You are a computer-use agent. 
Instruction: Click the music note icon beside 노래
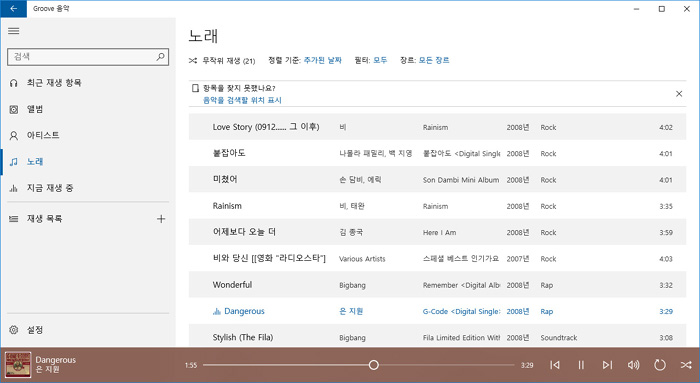(x=14, y=162)
